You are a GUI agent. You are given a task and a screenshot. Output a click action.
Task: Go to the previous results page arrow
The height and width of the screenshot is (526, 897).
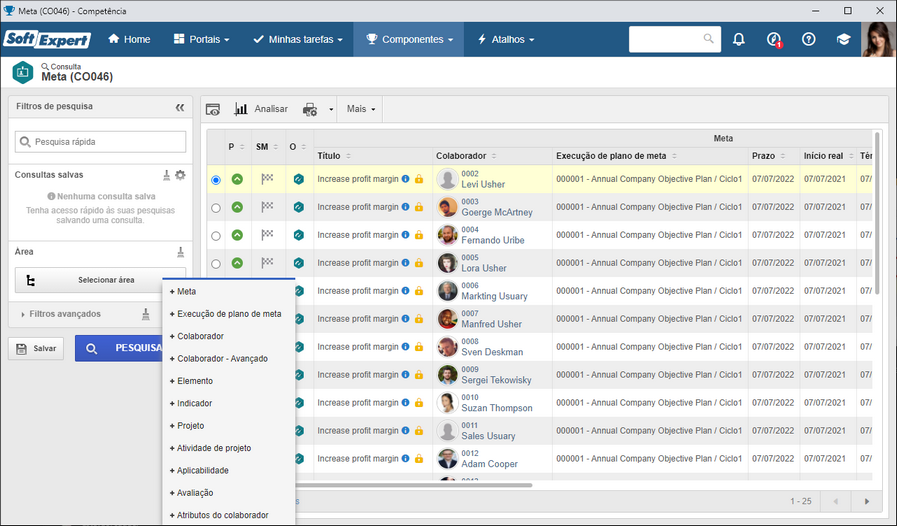point(835,501)
